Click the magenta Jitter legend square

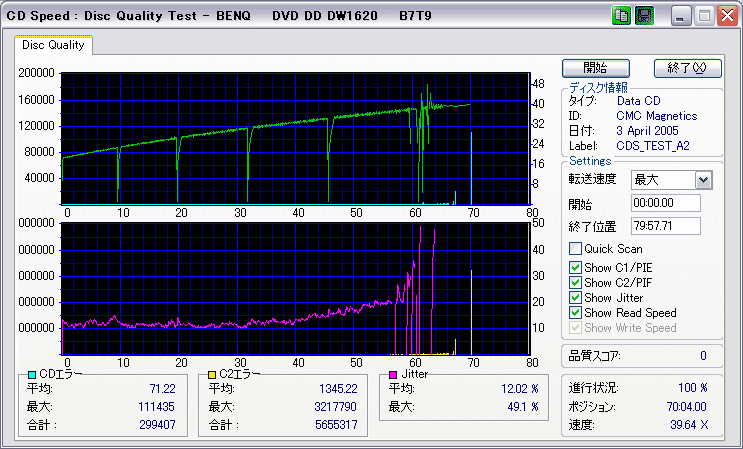[393, 375]
